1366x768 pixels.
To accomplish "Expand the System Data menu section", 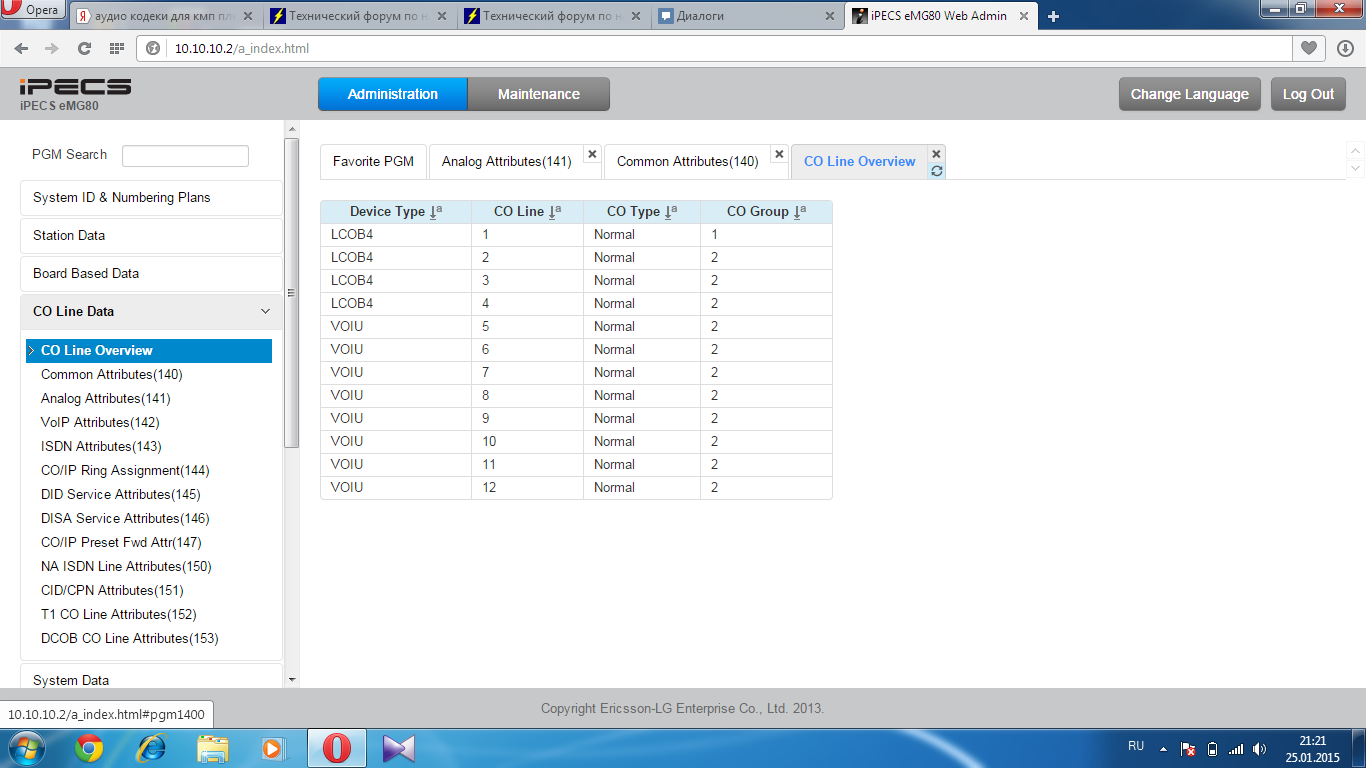I will [x=151, y=680].
